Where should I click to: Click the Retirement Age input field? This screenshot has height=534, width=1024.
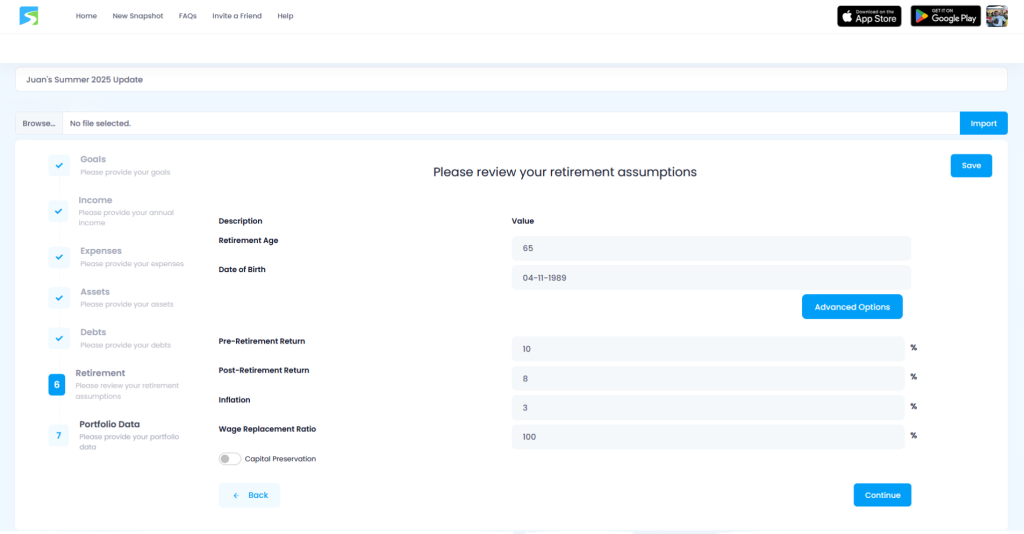tap(710, 248)
